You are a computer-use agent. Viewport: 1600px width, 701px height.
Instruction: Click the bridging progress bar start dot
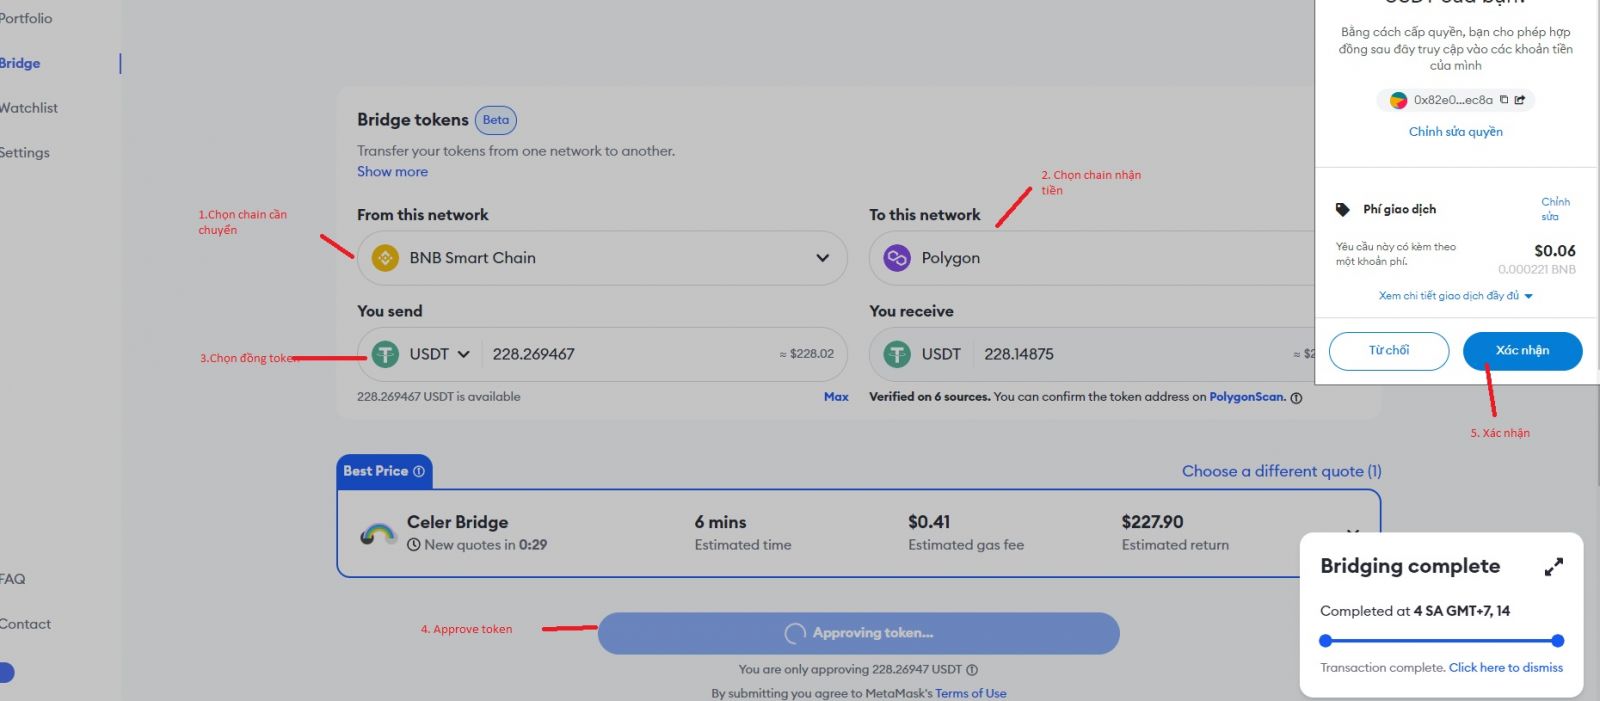pyautogui.click(x=1326, y=641)
